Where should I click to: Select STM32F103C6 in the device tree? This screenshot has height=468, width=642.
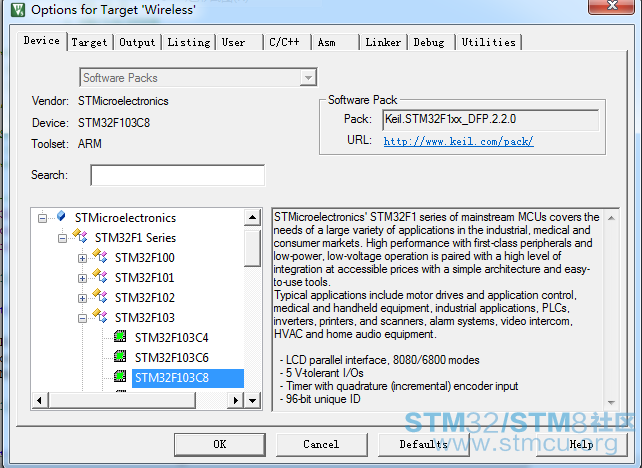tap(172, 358)
